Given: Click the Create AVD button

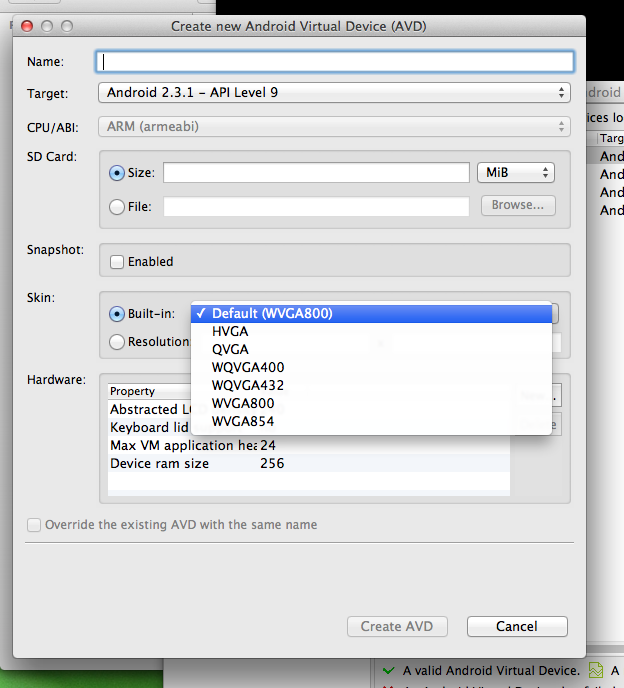Looking at the screenshot, I should pos(397,626).
